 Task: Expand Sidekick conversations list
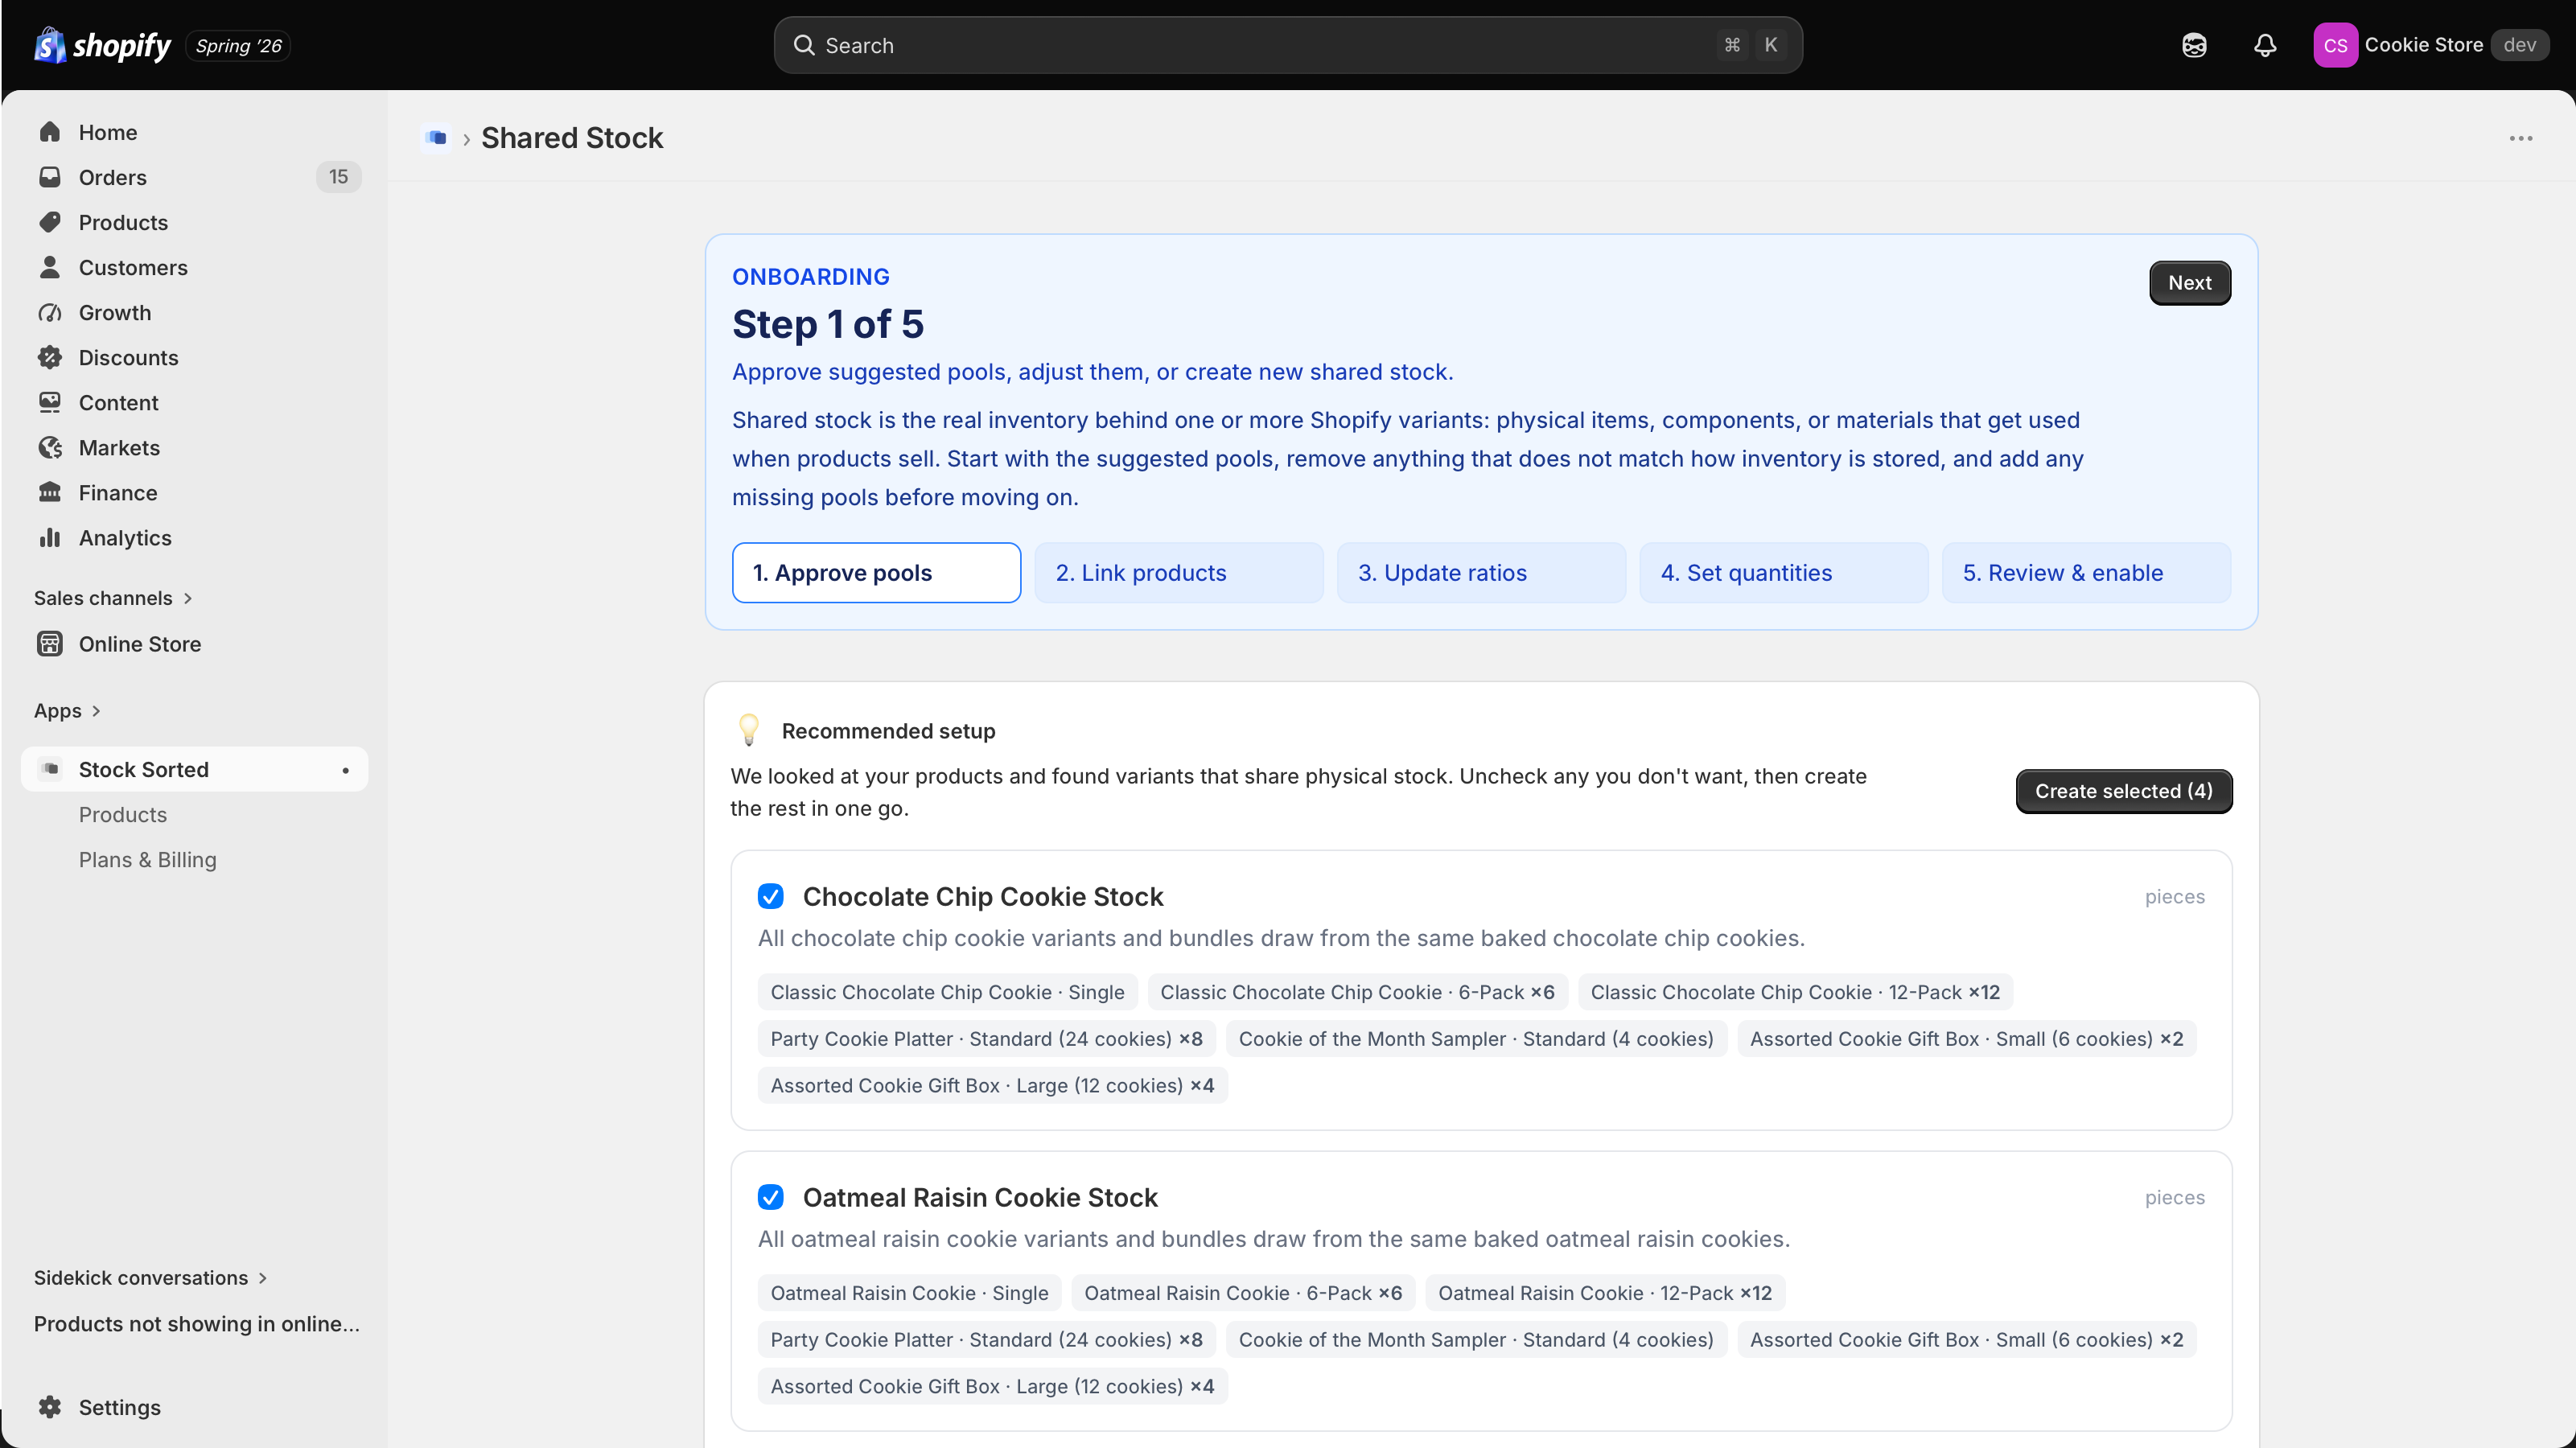151,1277
